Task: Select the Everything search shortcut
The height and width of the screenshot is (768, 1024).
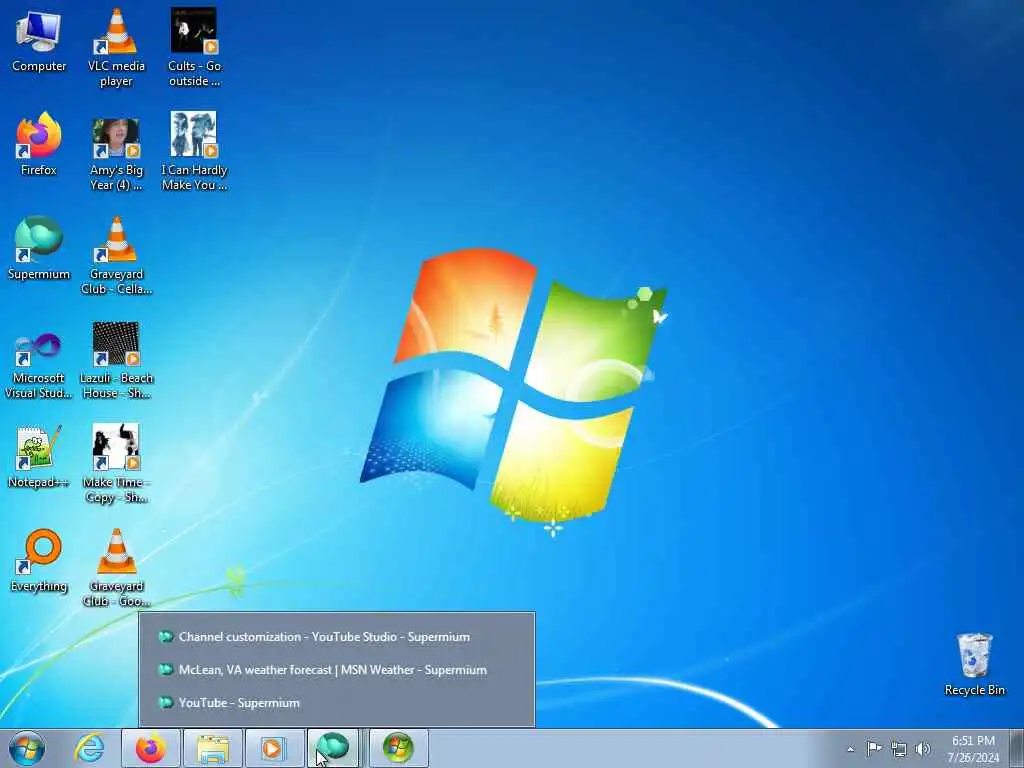Action: [39, 561]
